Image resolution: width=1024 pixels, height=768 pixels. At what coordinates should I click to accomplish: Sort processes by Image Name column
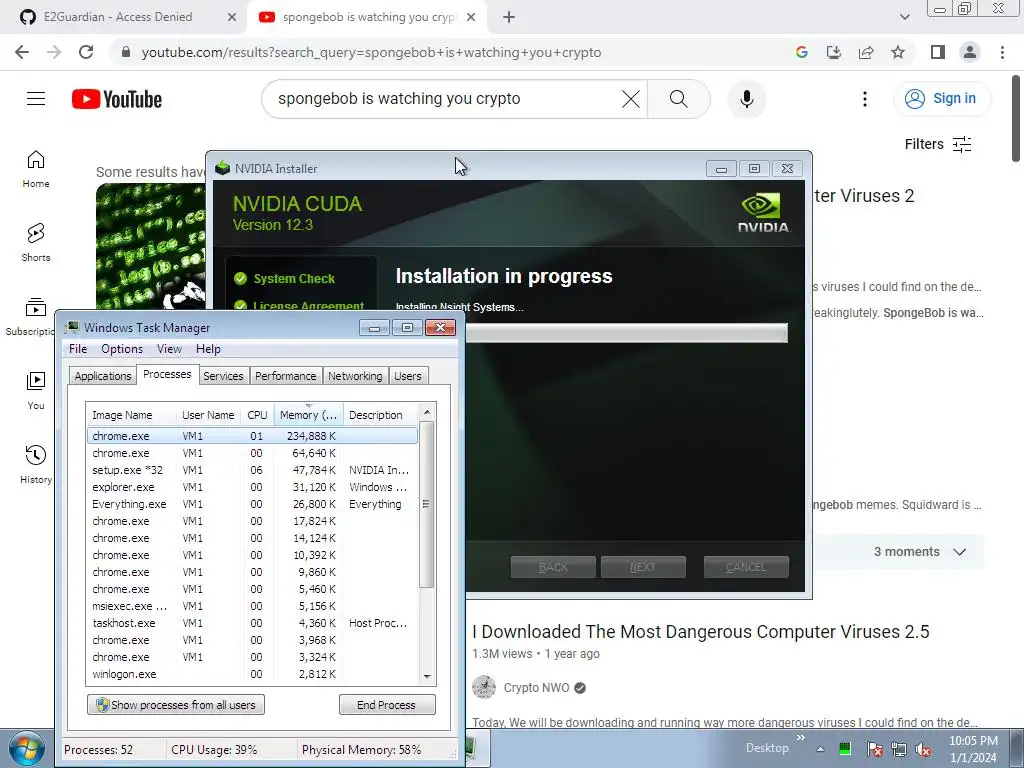coord(131,415)
